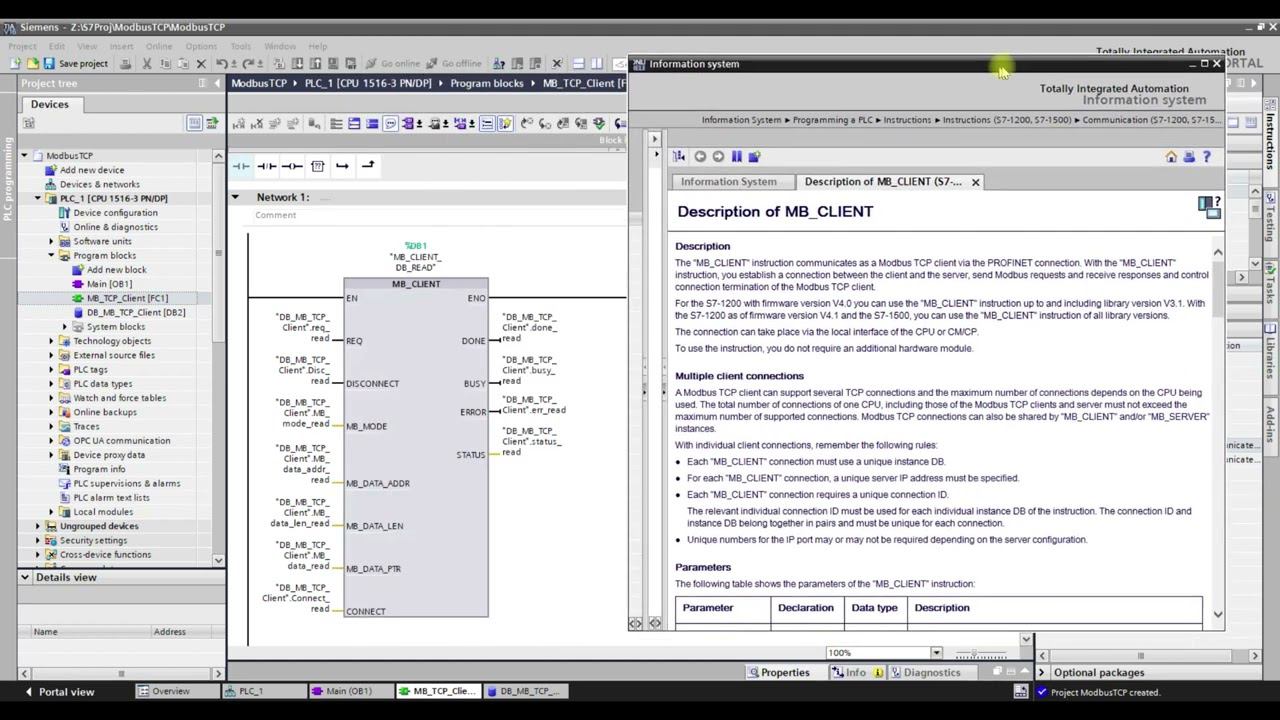Click the Information system help scrollbar down arrow
1280x720 pixels.
(x=1217, y=614)
